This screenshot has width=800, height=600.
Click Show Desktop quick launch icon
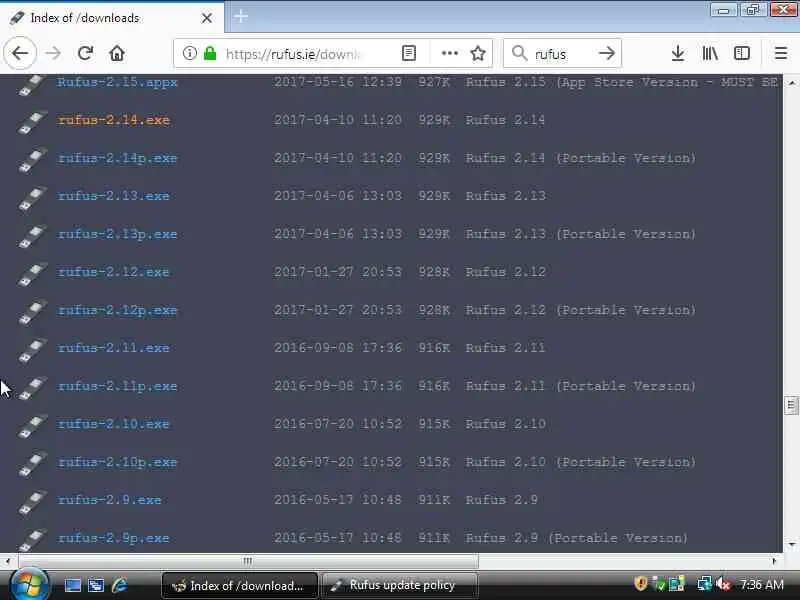[72, 585]
